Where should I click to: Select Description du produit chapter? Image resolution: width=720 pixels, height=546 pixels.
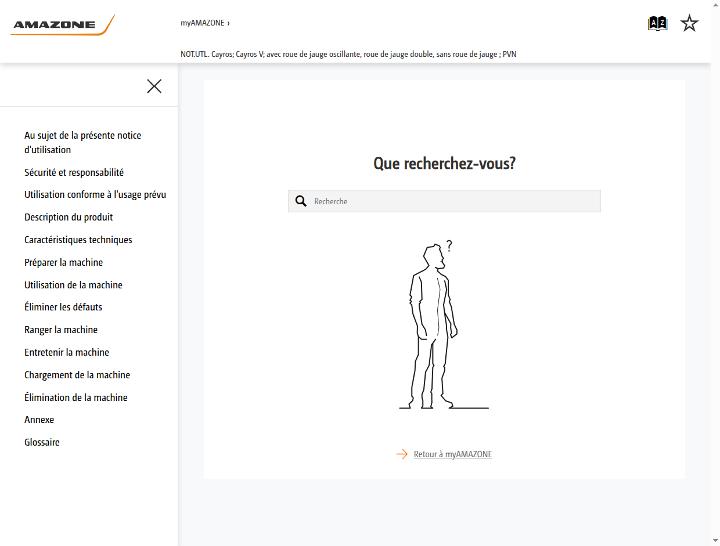(68, 217)
